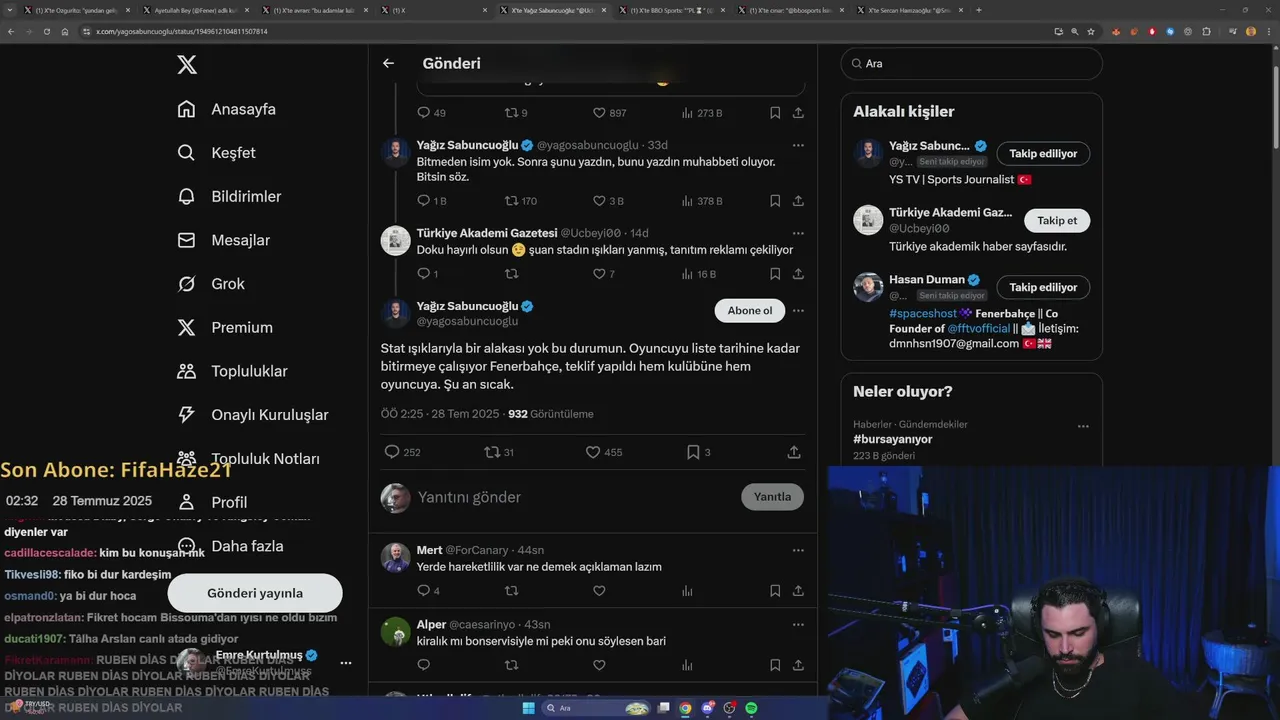Click Takip ediliyor next to Yağız Sabuncuoğlu
Viewport: 1280px width, 720px height.
click(x=1043, y=154)
